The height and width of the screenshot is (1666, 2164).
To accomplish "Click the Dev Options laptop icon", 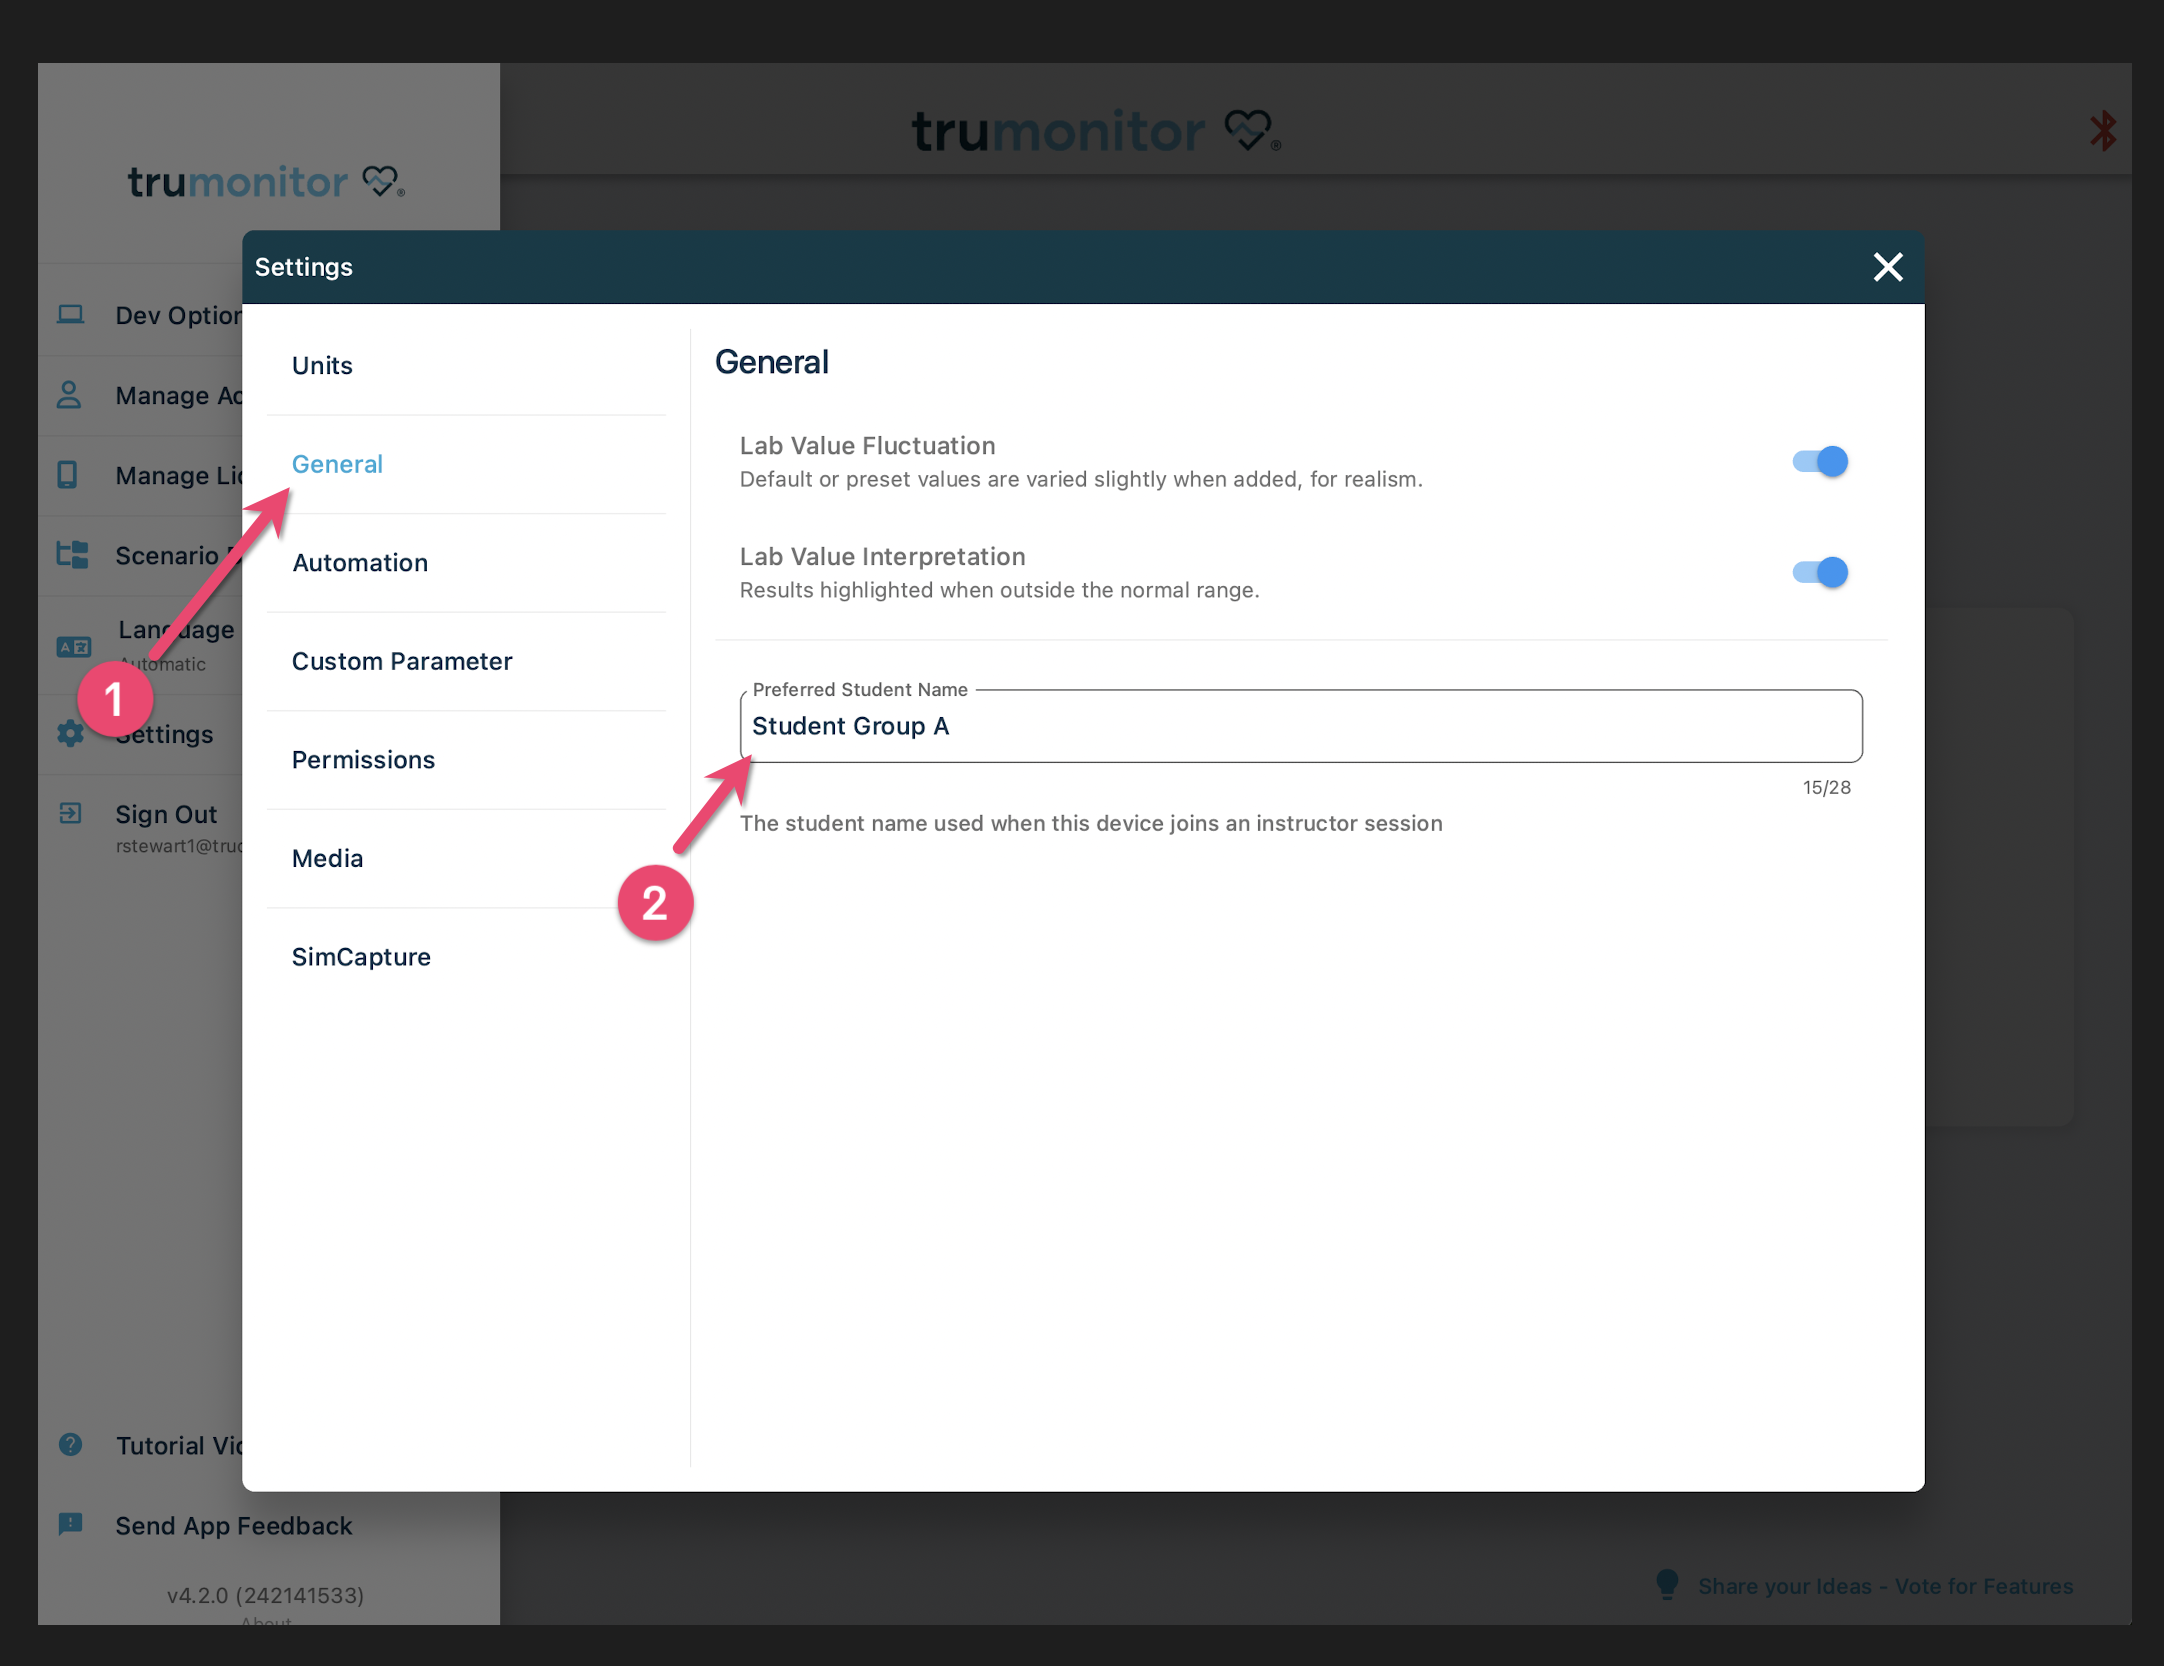I will (70, 315).
